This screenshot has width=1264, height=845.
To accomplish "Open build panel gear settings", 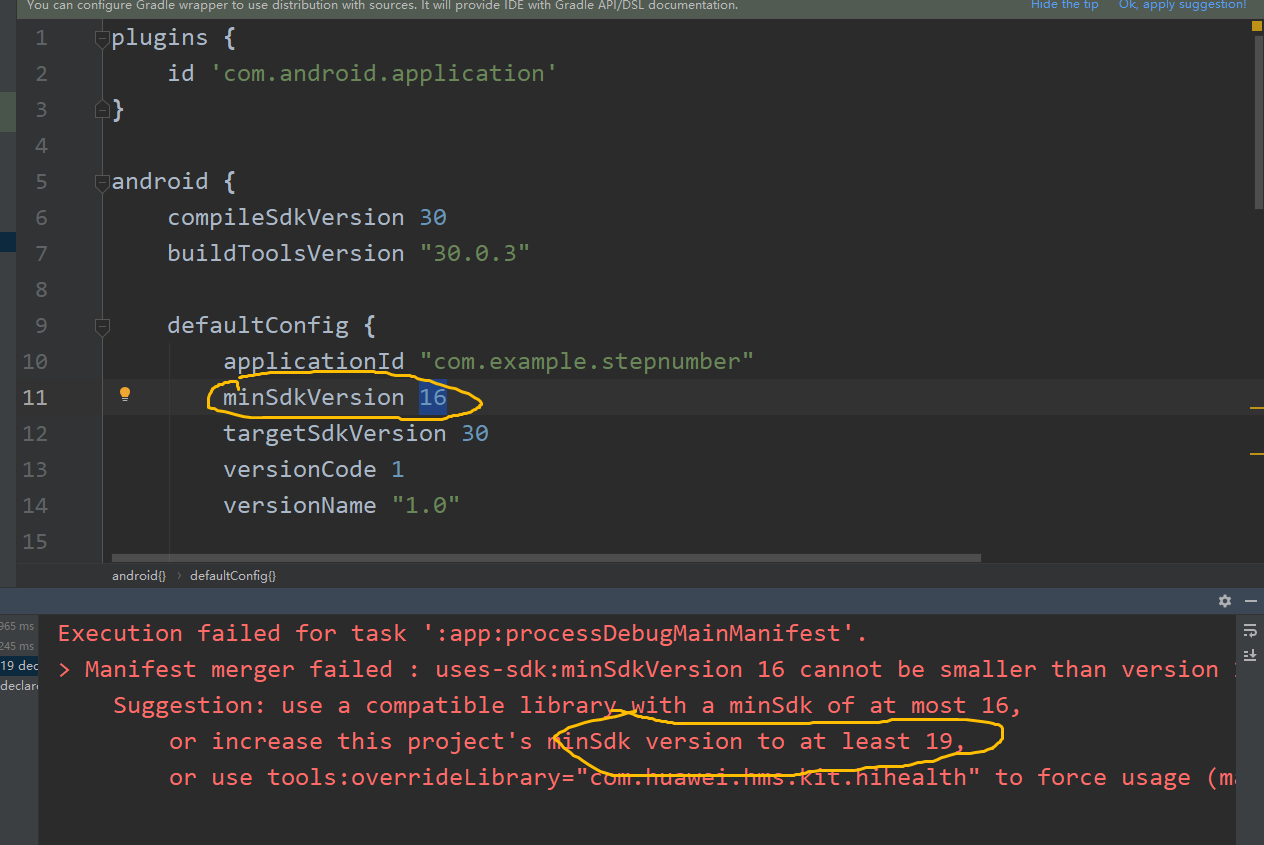I will (1225, 601).
